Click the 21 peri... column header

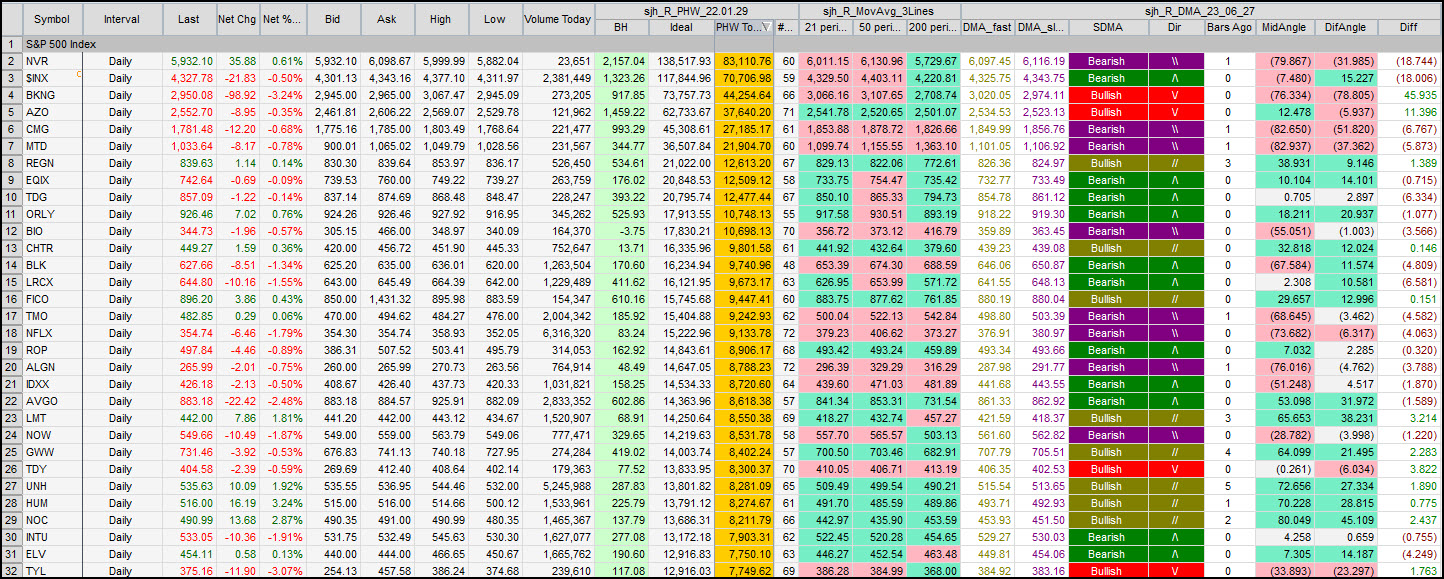tap(825, 28)
